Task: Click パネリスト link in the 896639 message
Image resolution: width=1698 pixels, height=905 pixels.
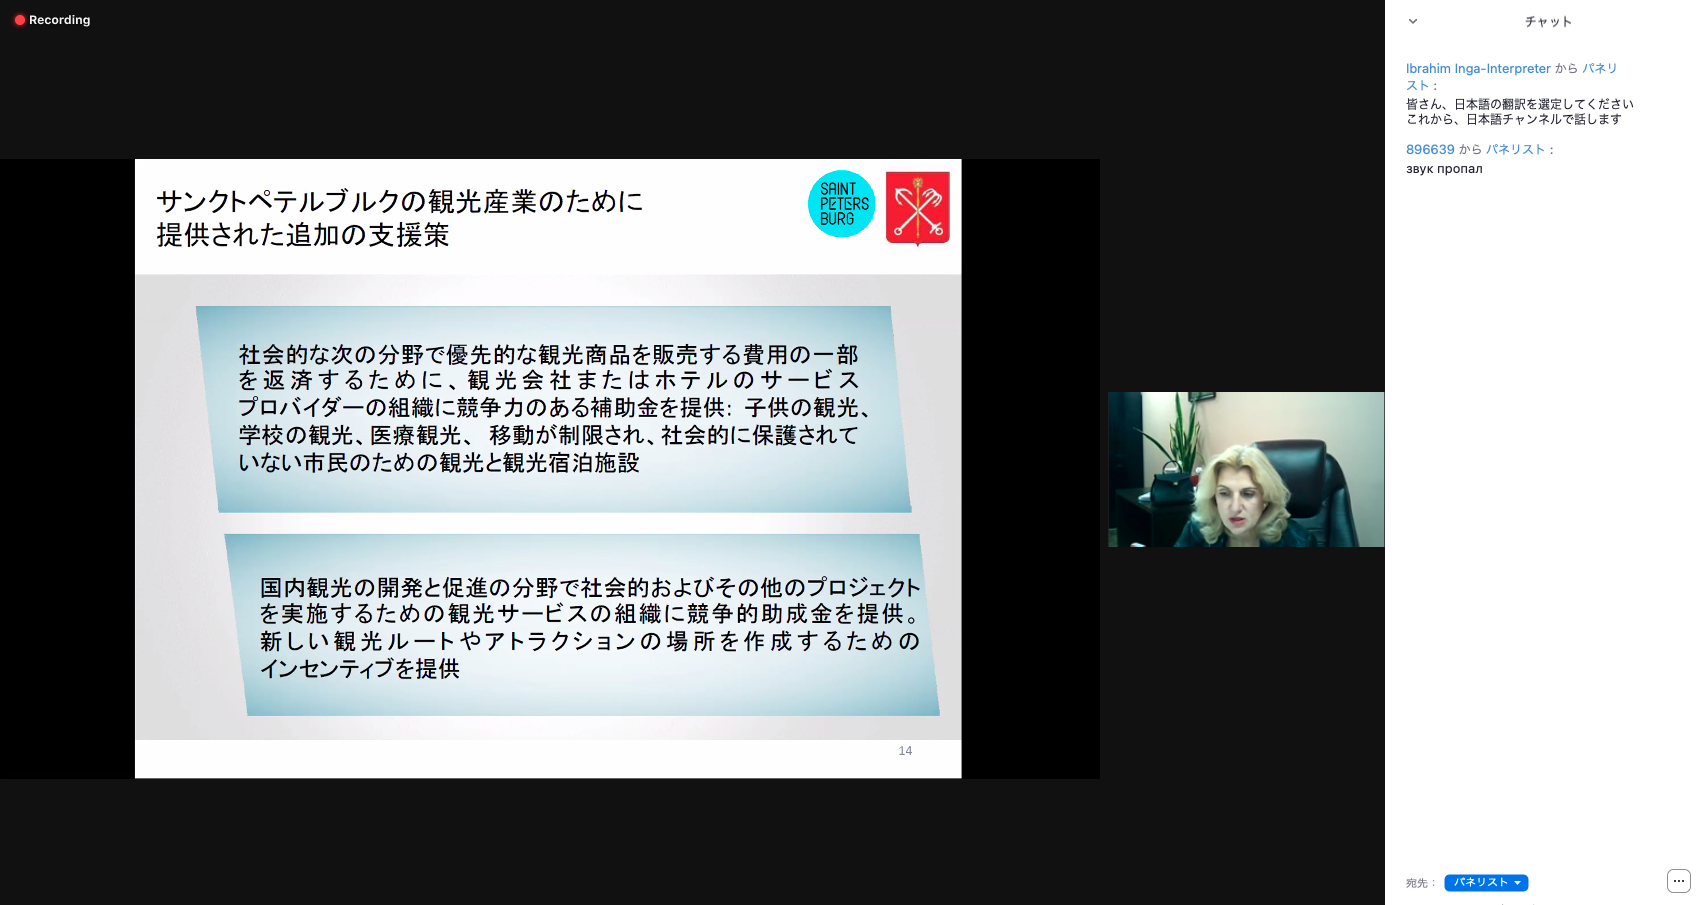Action: pos(1515,149)
